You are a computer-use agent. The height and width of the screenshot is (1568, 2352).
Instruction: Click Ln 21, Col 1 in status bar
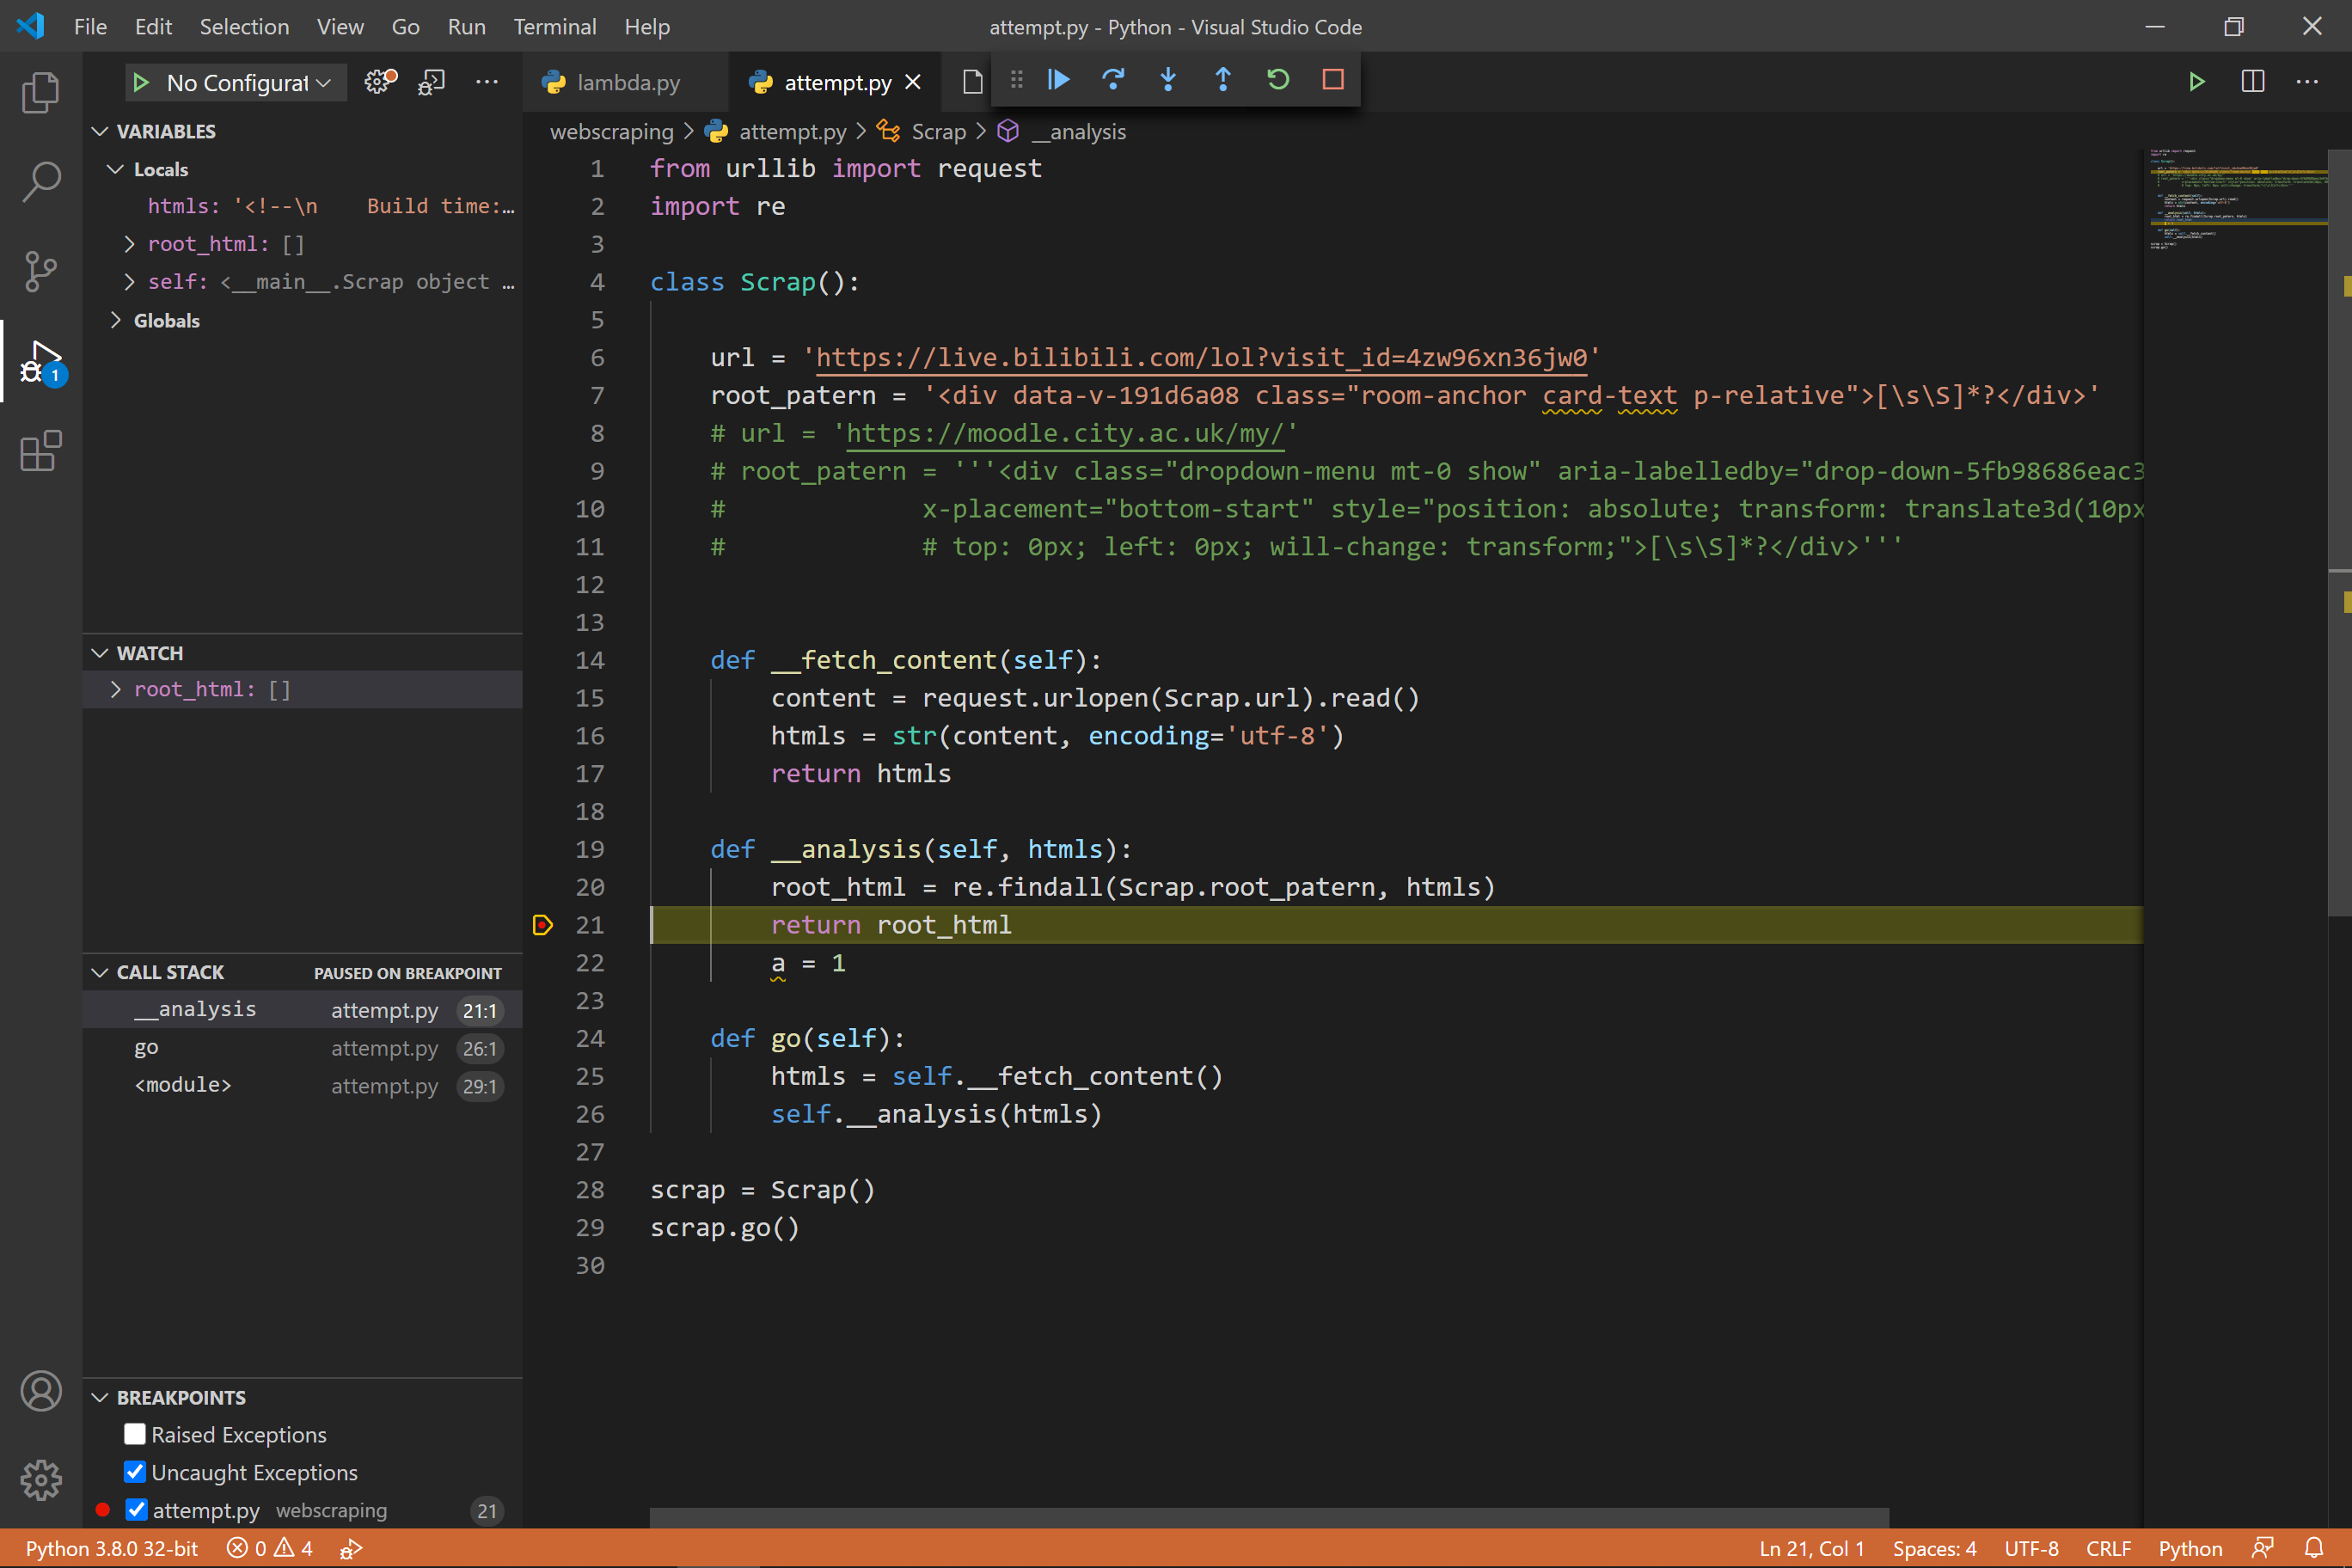(x=1811, y=1548)
